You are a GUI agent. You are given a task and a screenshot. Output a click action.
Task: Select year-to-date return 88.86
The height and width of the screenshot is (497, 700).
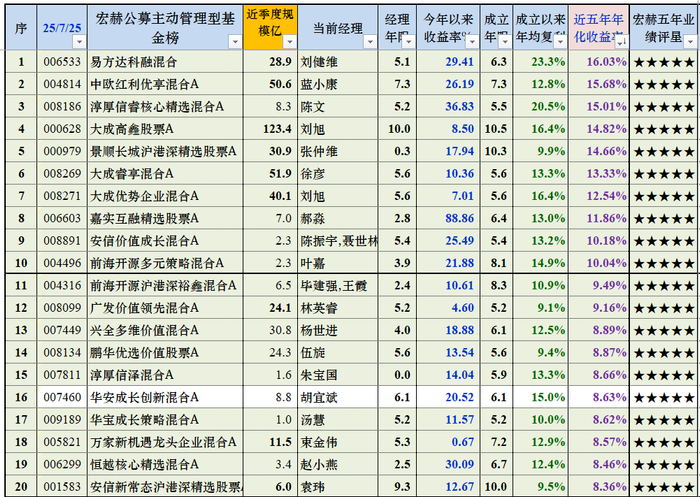pyautogui.click(x=459, y=218)
